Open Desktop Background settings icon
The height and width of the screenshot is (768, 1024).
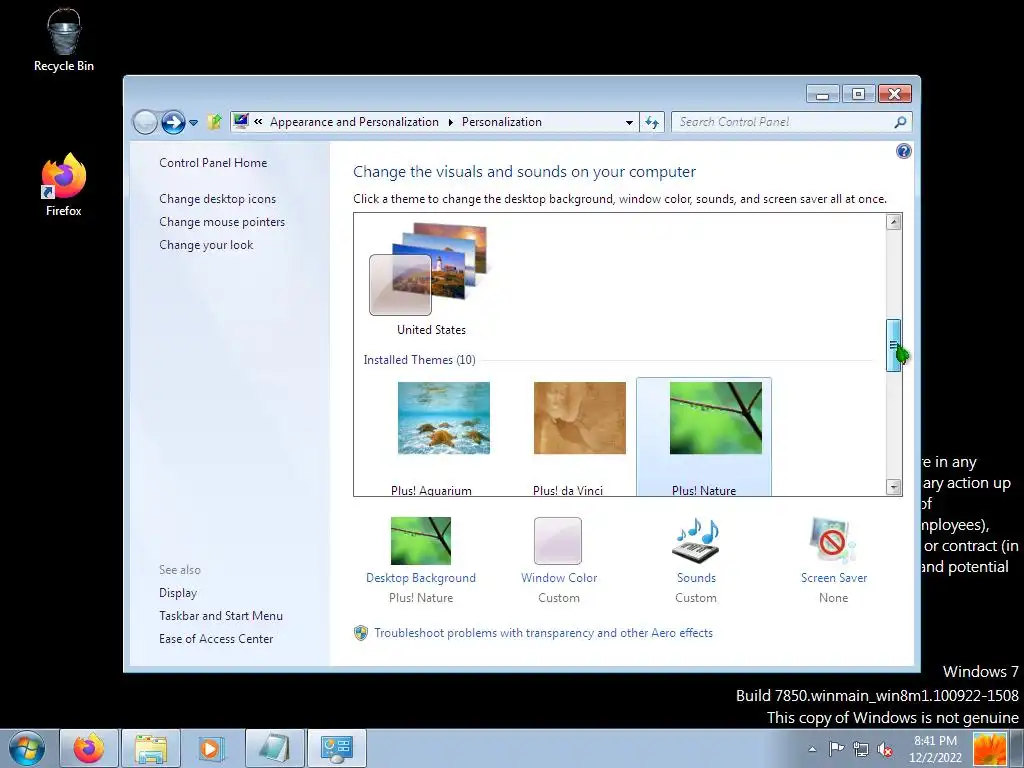point(421,541)
